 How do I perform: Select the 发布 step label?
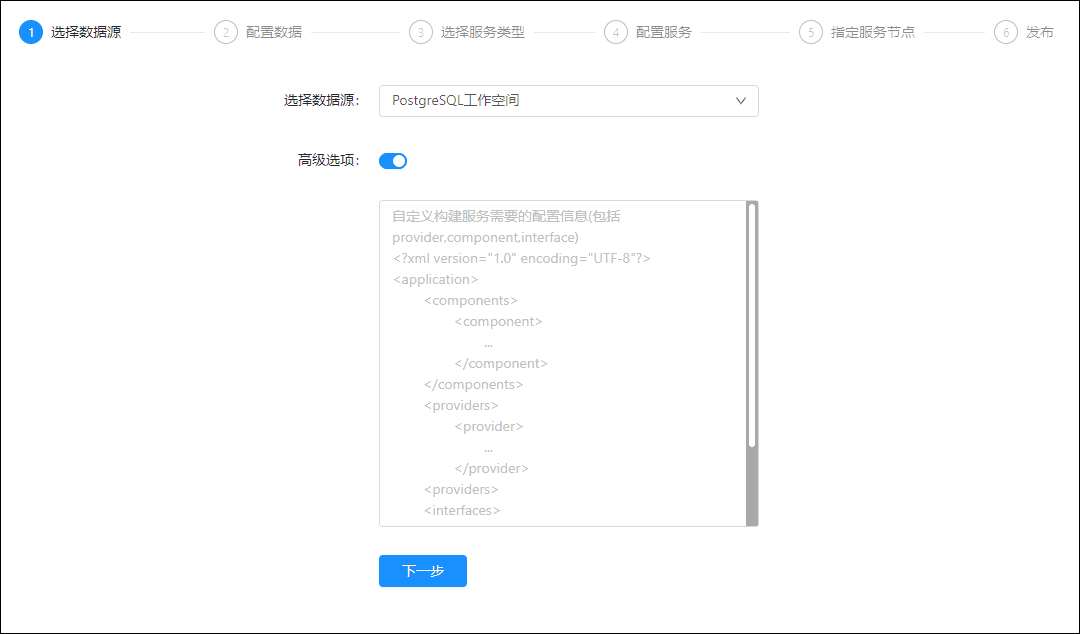click(1040, 32)
